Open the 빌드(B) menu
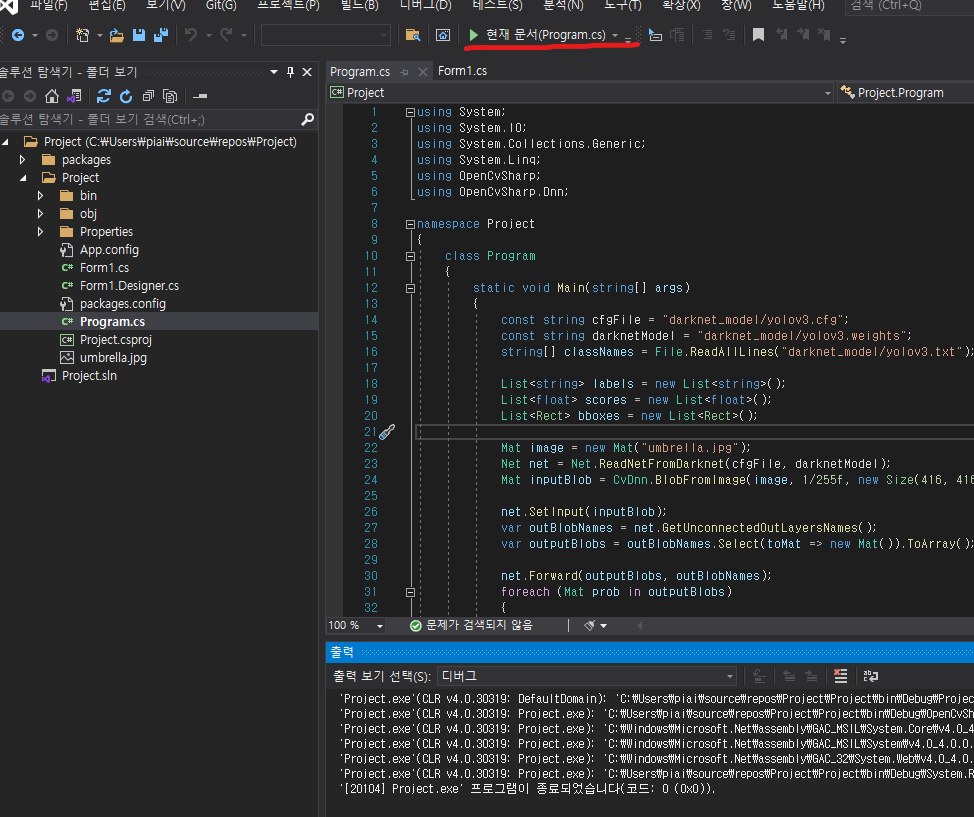The image size is (974, 817). tap(357, 6)
